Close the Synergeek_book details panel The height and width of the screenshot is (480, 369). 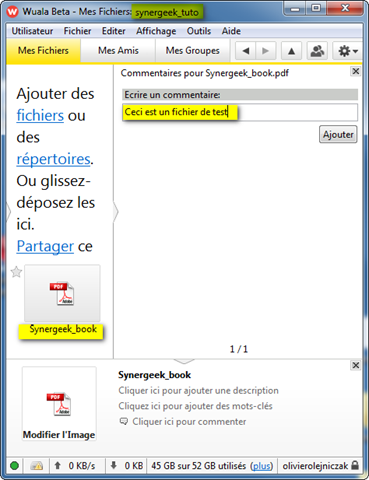click(356, 365)
